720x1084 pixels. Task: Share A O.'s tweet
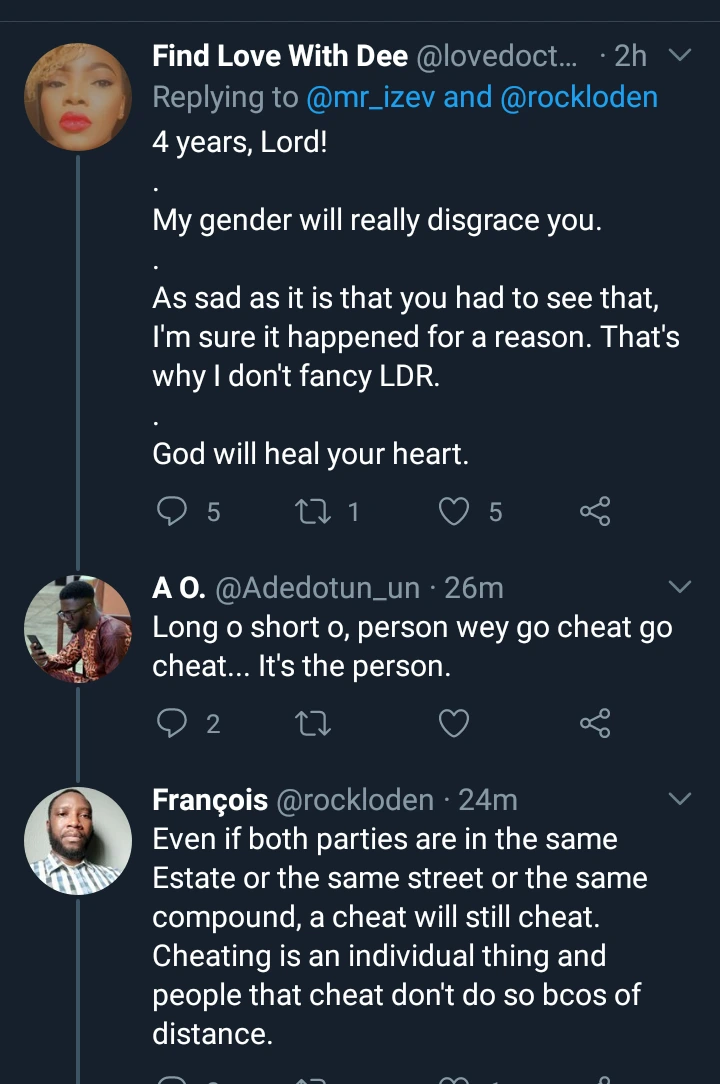click(x=594, y=722)
